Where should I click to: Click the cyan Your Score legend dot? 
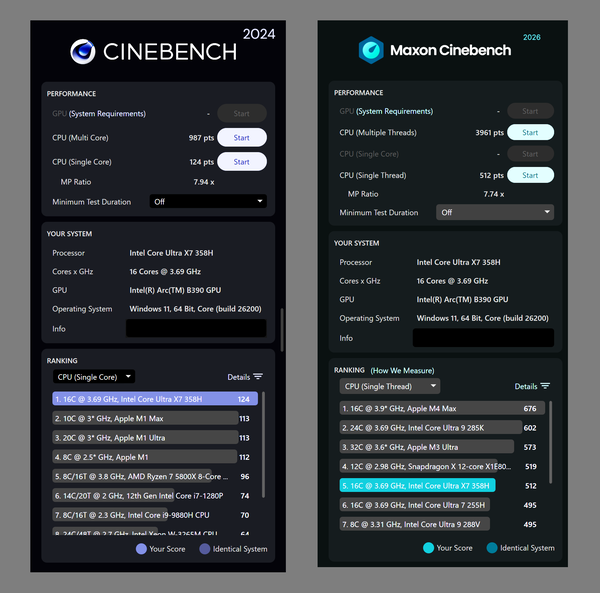point(429,548)
